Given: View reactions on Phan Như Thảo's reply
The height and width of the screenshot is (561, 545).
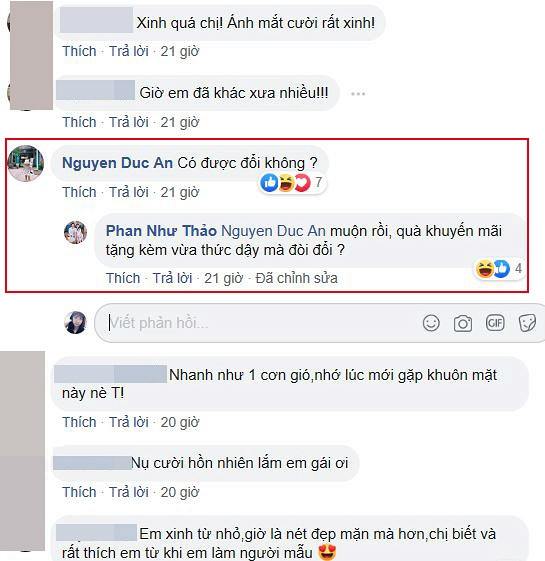Looking at the screenshot, I should pyautogui.click(x=498, y=269).
